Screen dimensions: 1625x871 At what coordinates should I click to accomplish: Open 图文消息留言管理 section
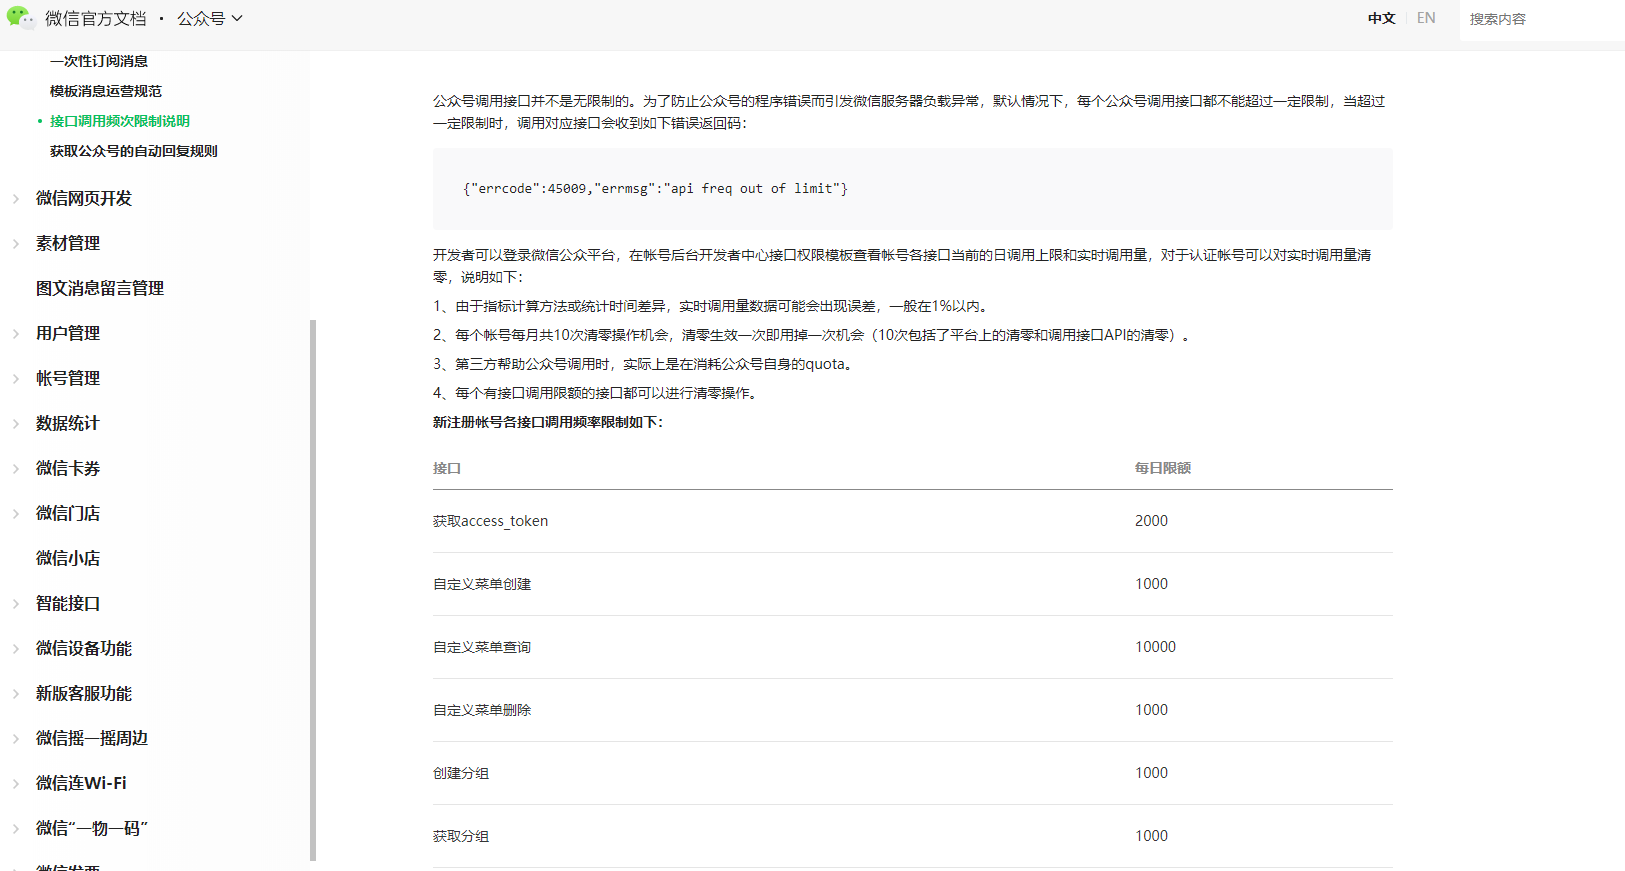click(100, 288)
